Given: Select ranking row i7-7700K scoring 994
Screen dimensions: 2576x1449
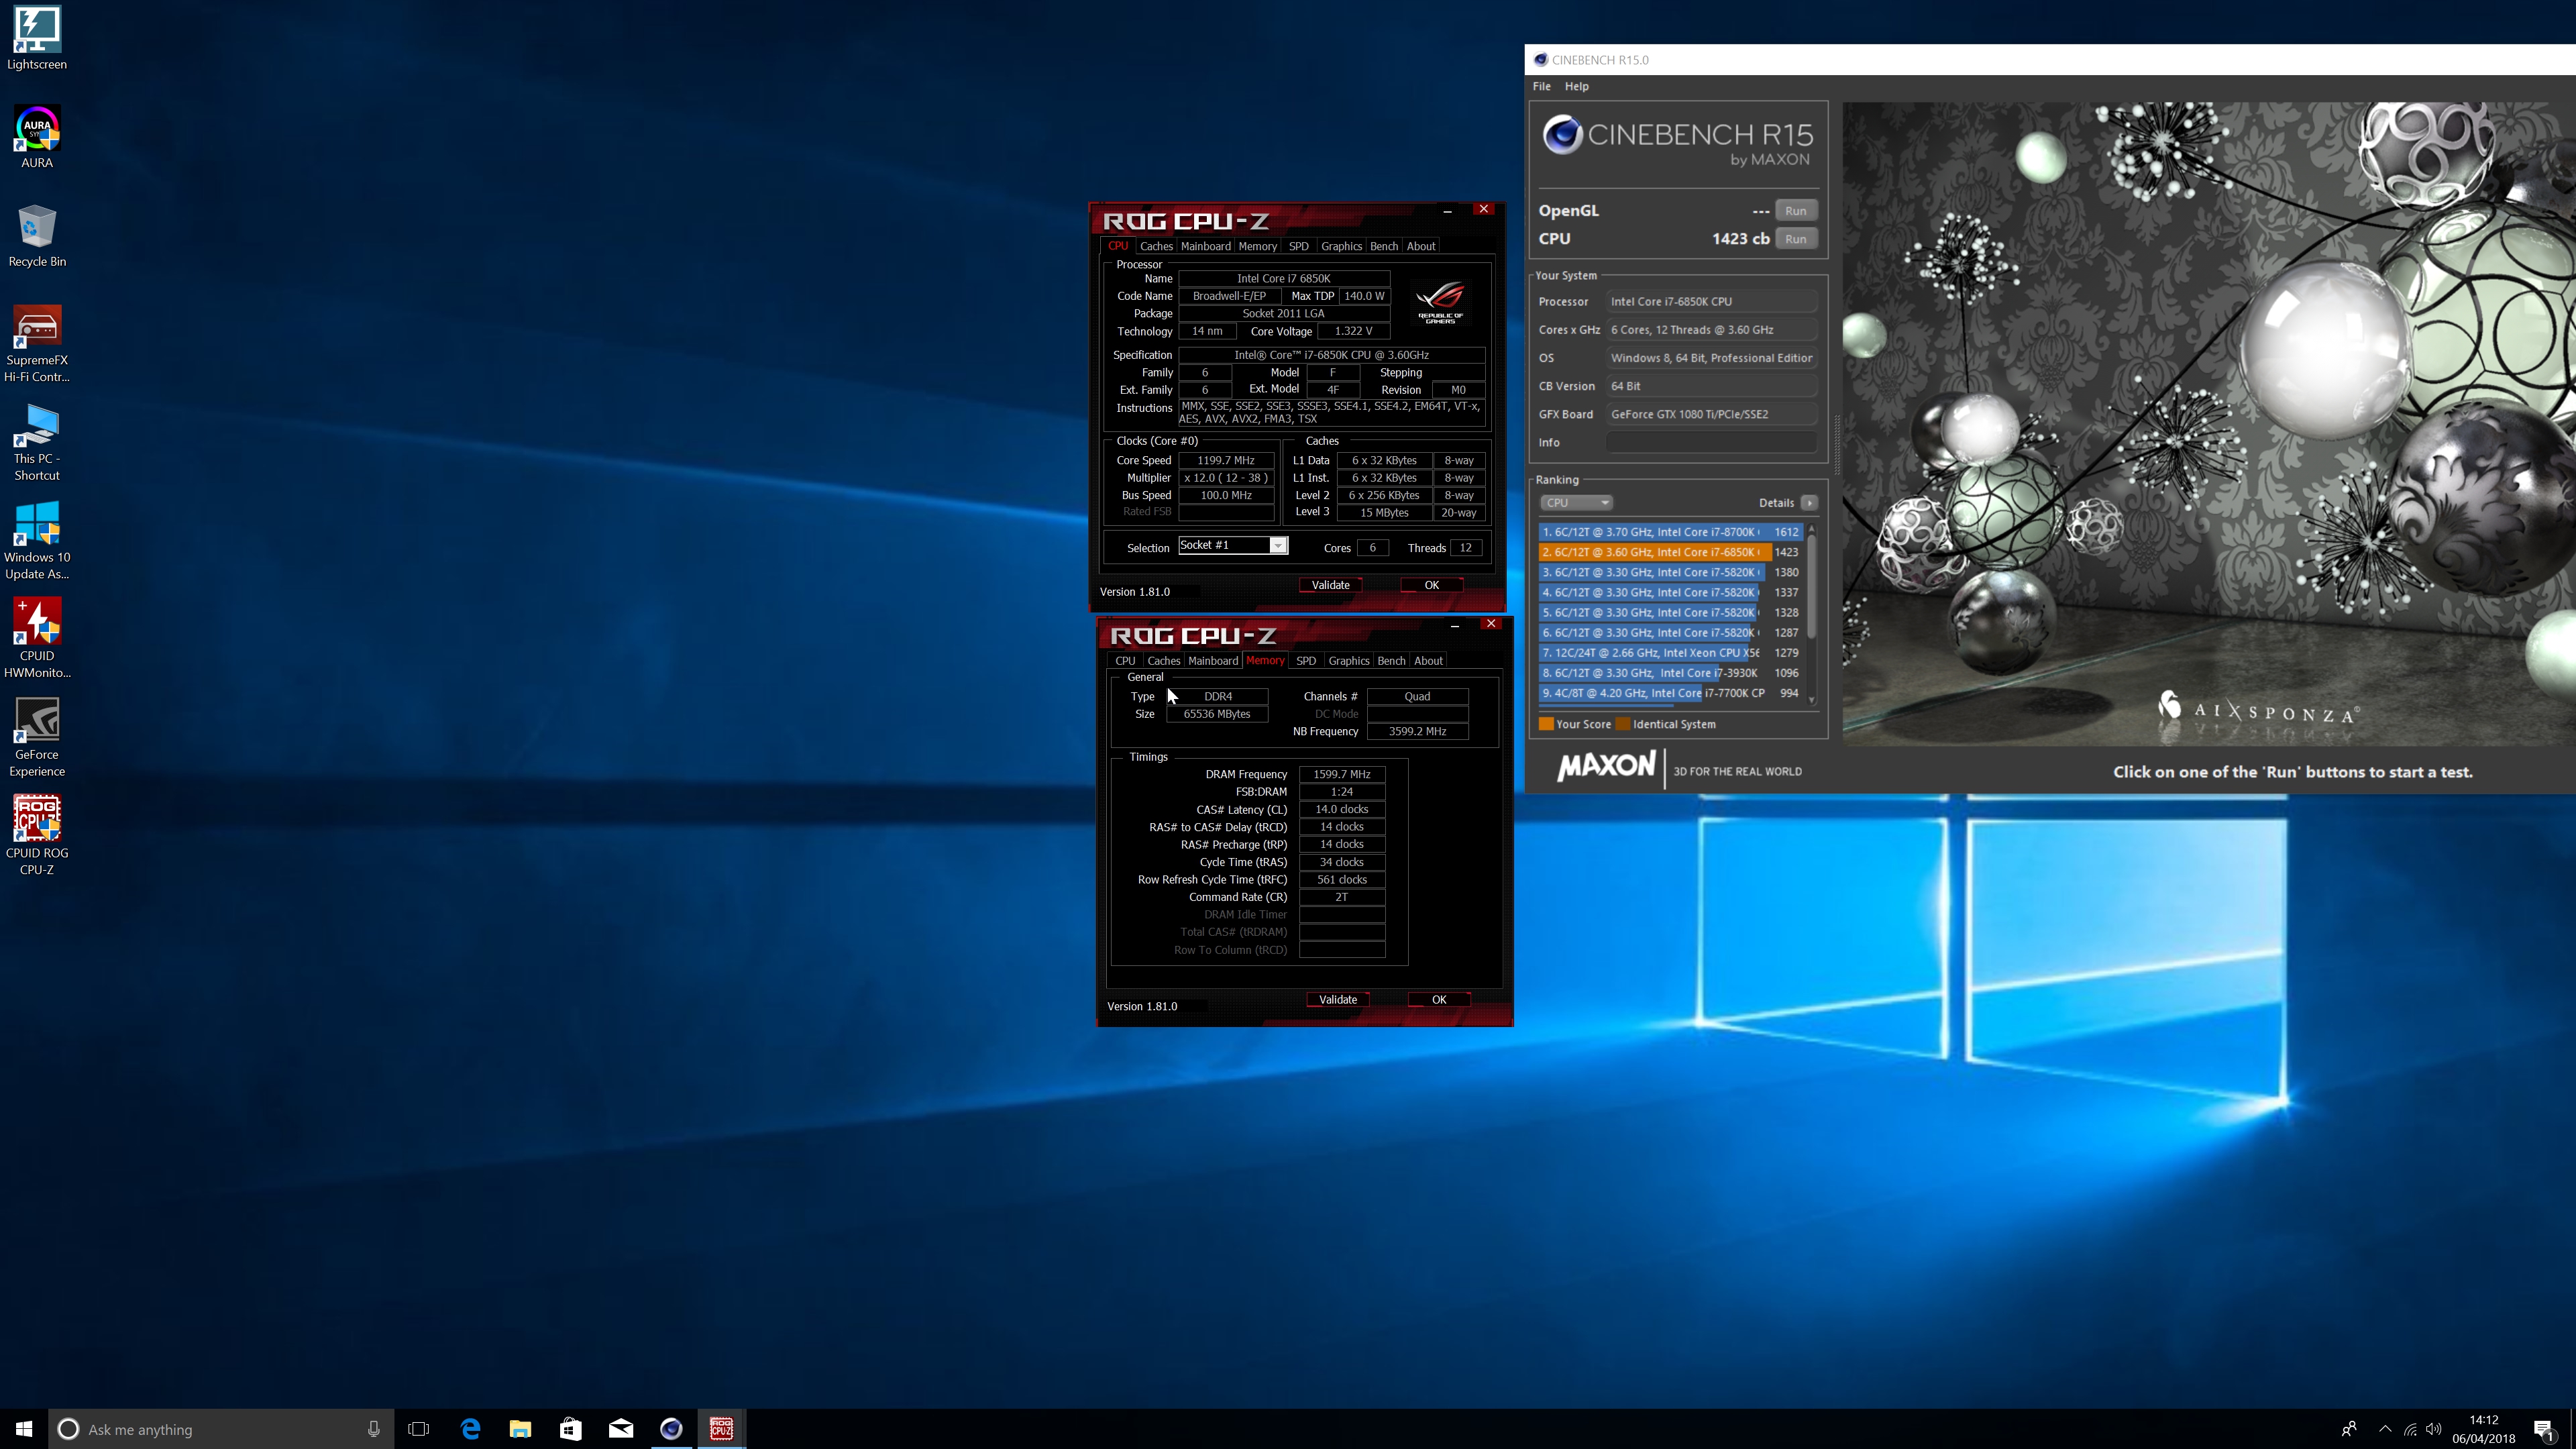Looking at the screenshot, I should tap(1670, 693).
